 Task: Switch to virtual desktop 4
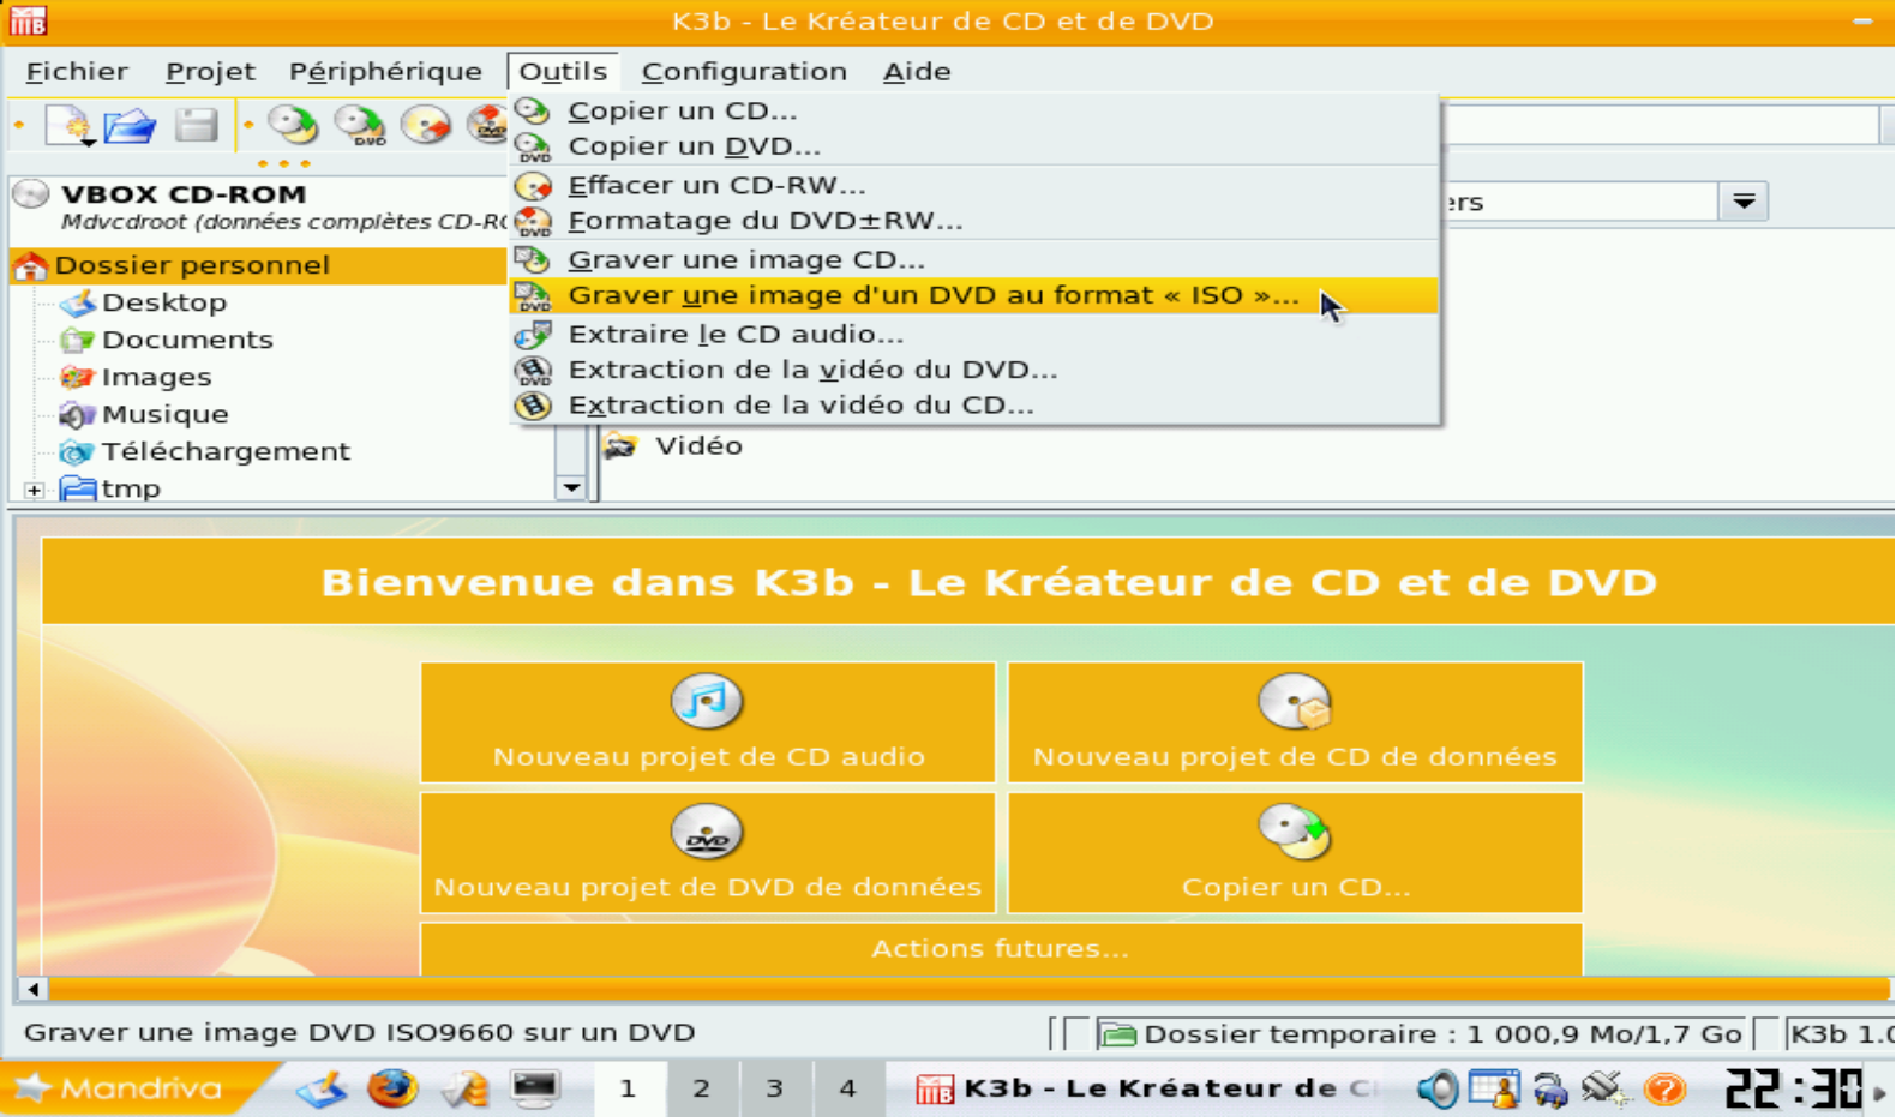(847, 1088)
